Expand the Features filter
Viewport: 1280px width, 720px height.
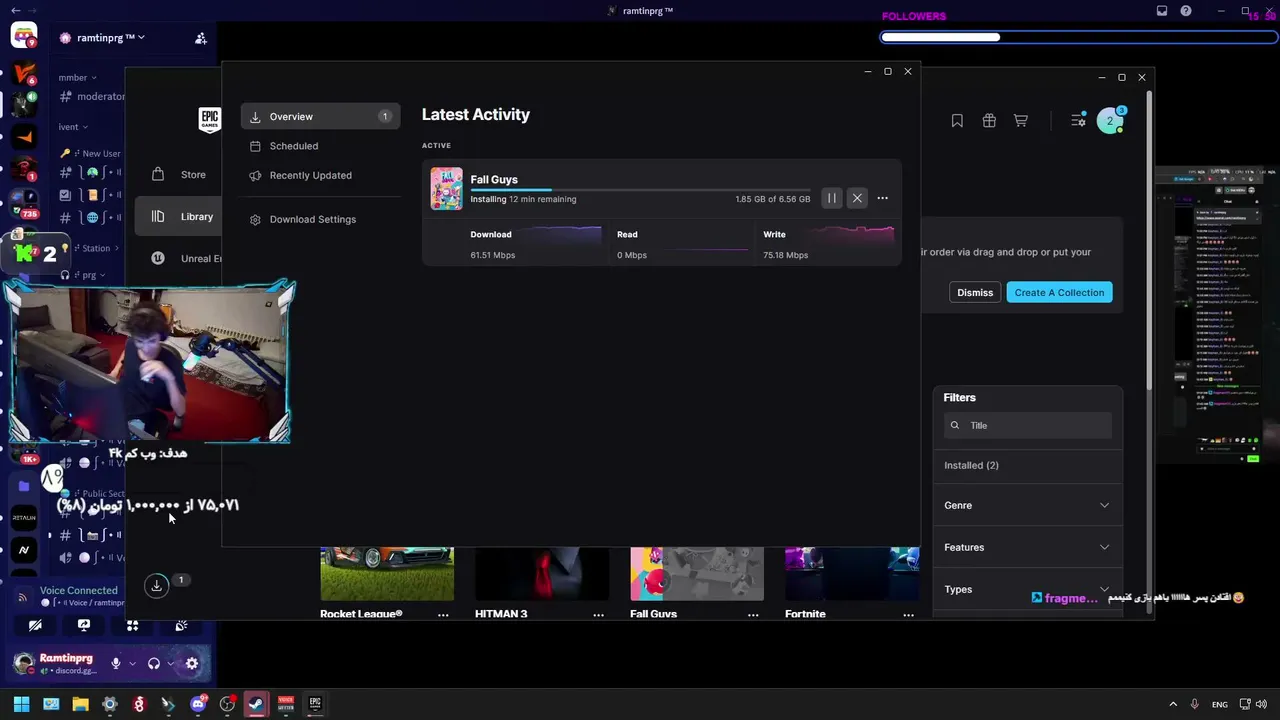[1028, 547]
